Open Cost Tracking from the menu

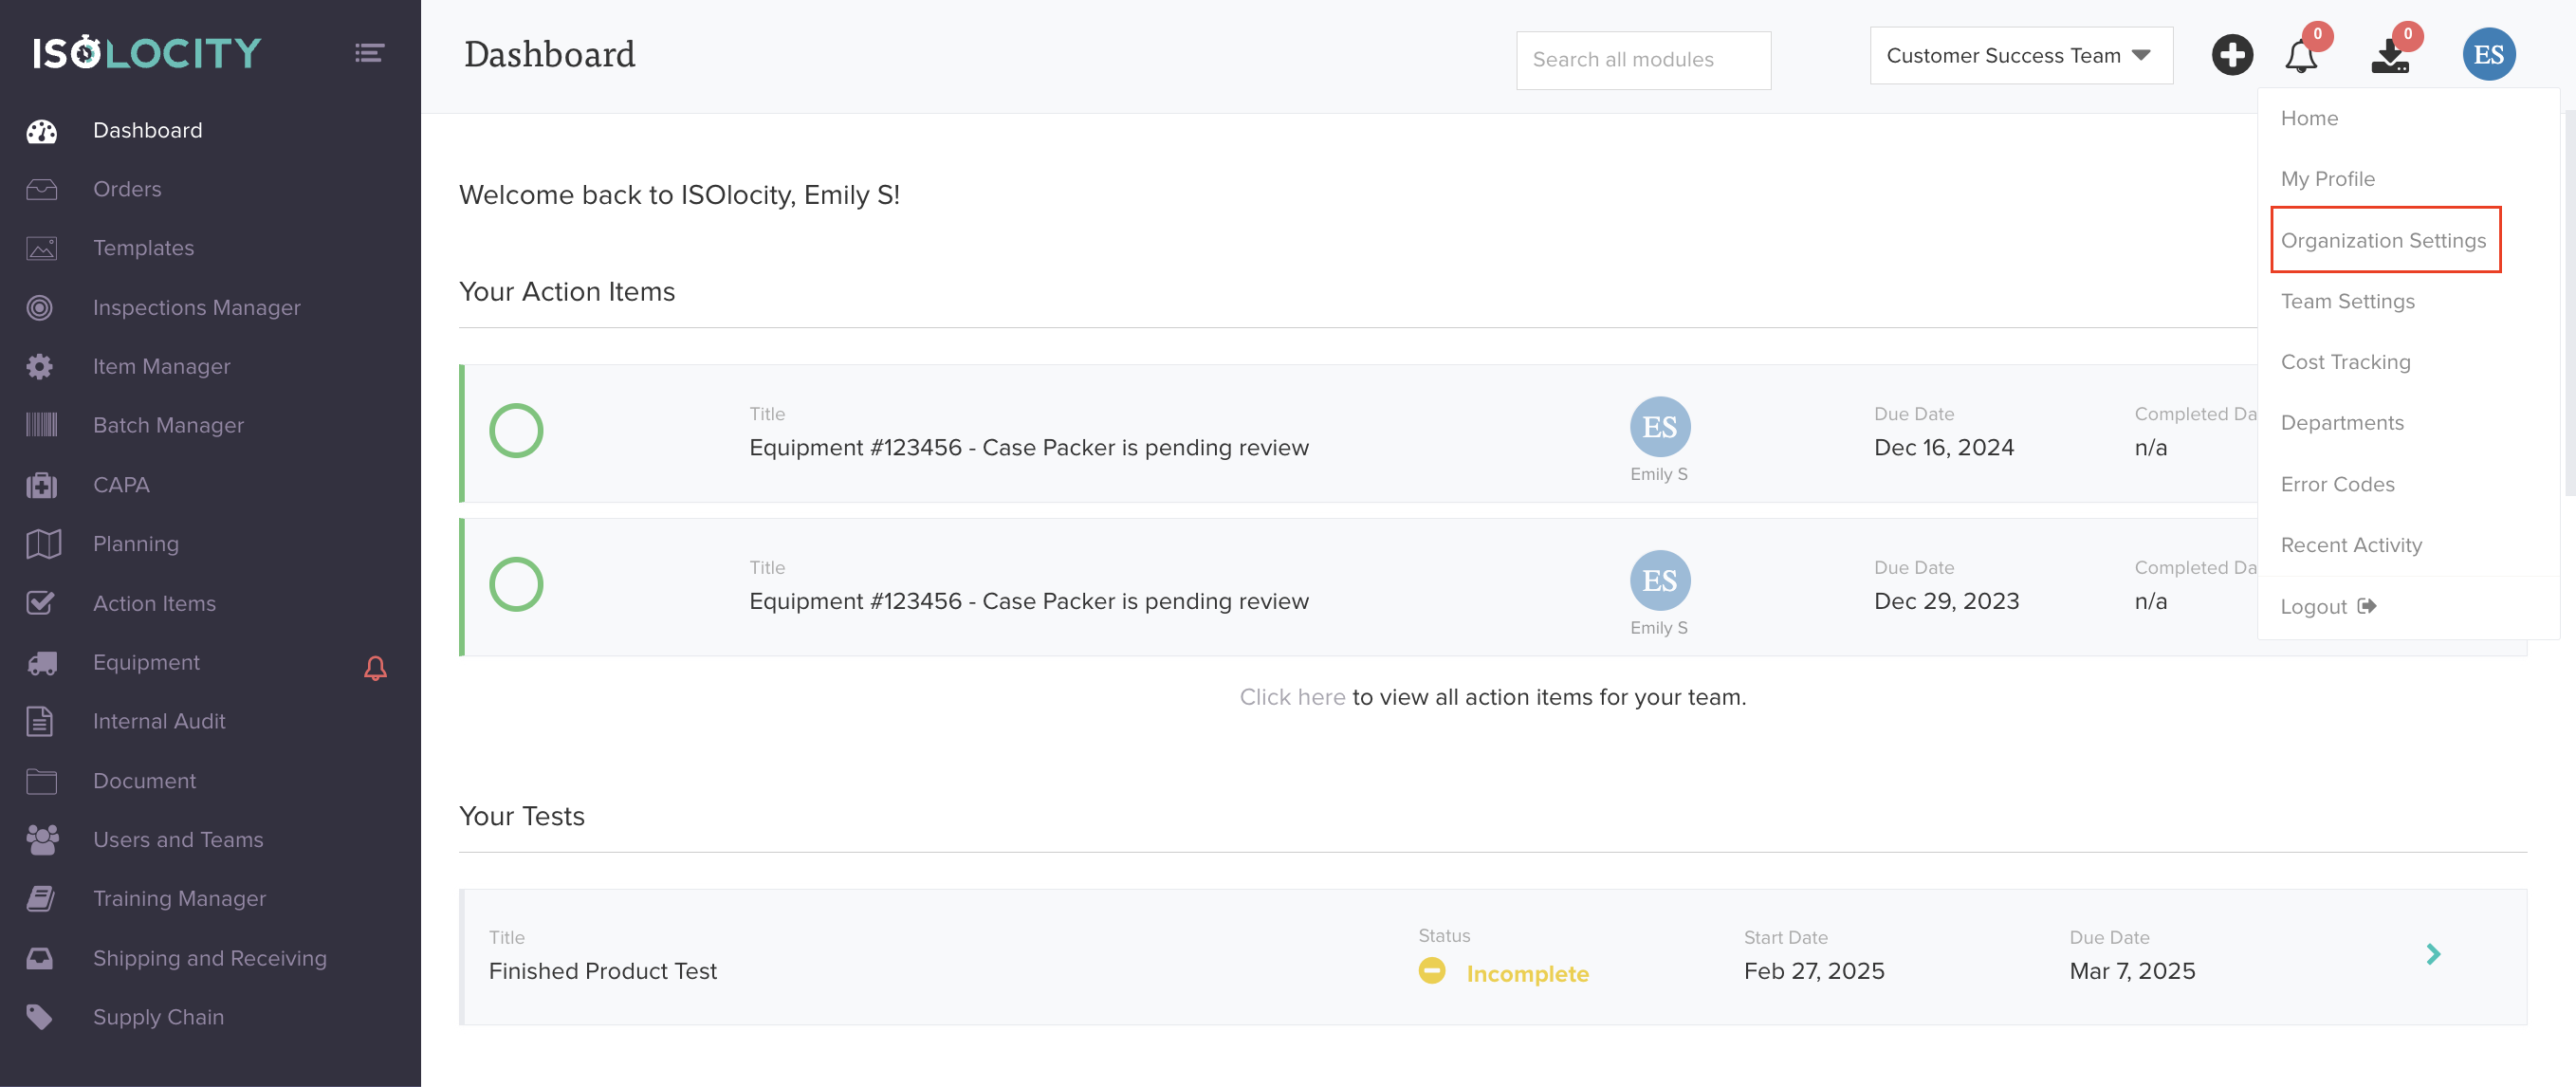[2345, 363]
